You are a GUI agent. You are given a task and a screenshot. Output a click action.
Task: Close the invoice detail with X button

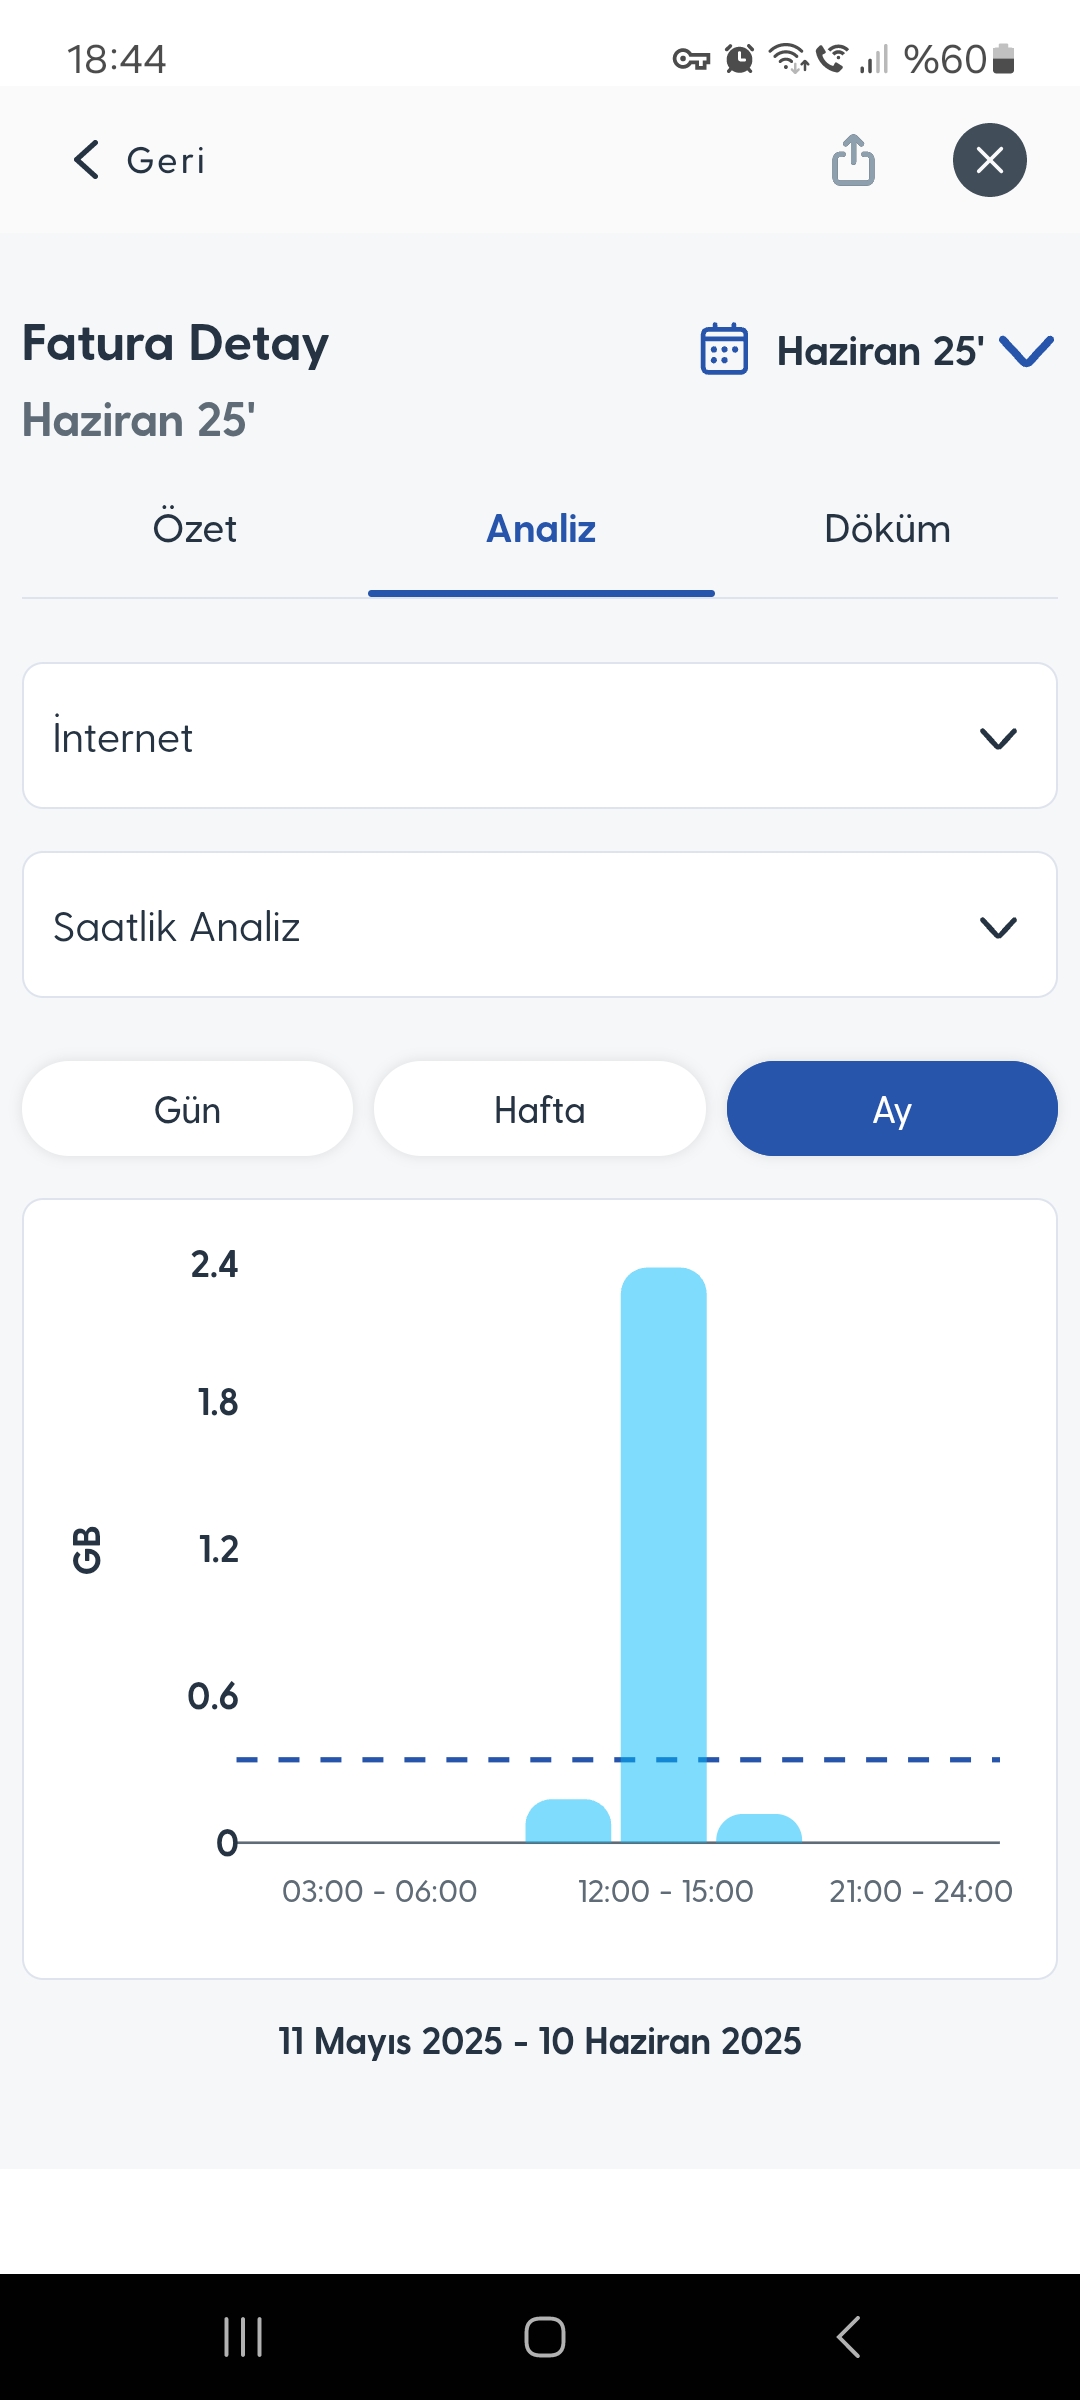[x=989, y=160]
